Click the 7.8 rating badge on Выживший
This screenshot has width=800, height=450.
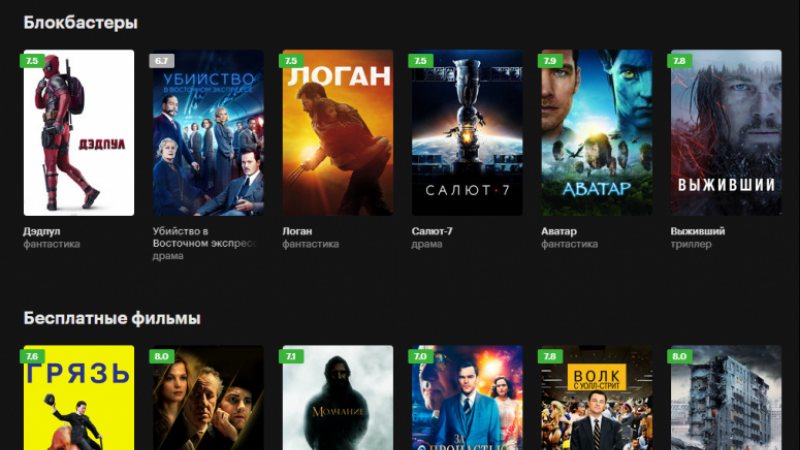coord(680,61)
